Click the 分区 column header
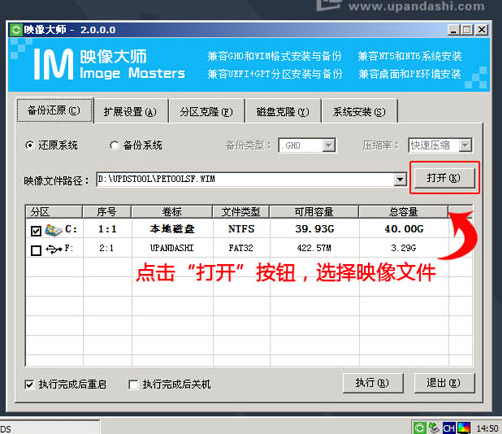Viewport: 502px width, 434px height. click(54, 212)
